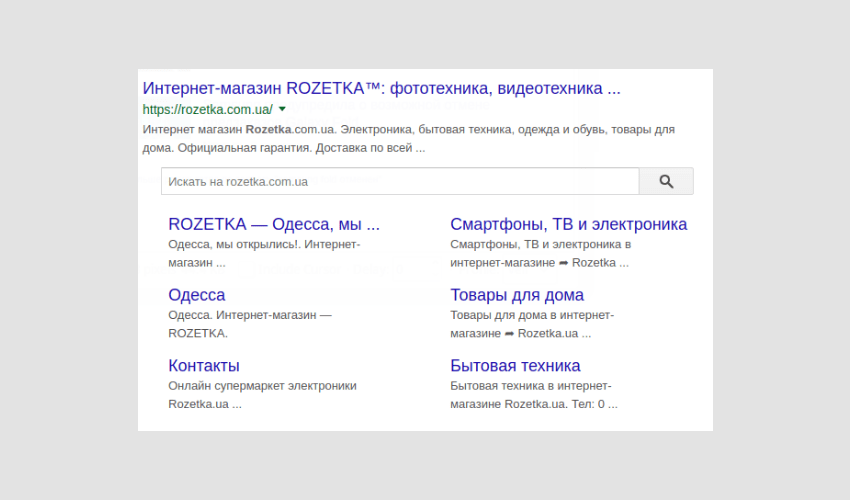Image resolution: width=850 pixels, height=500 pixels.
Task: Open the 'ROZETKA — Одесса, мы ...' sitelink
Action: 274,224
